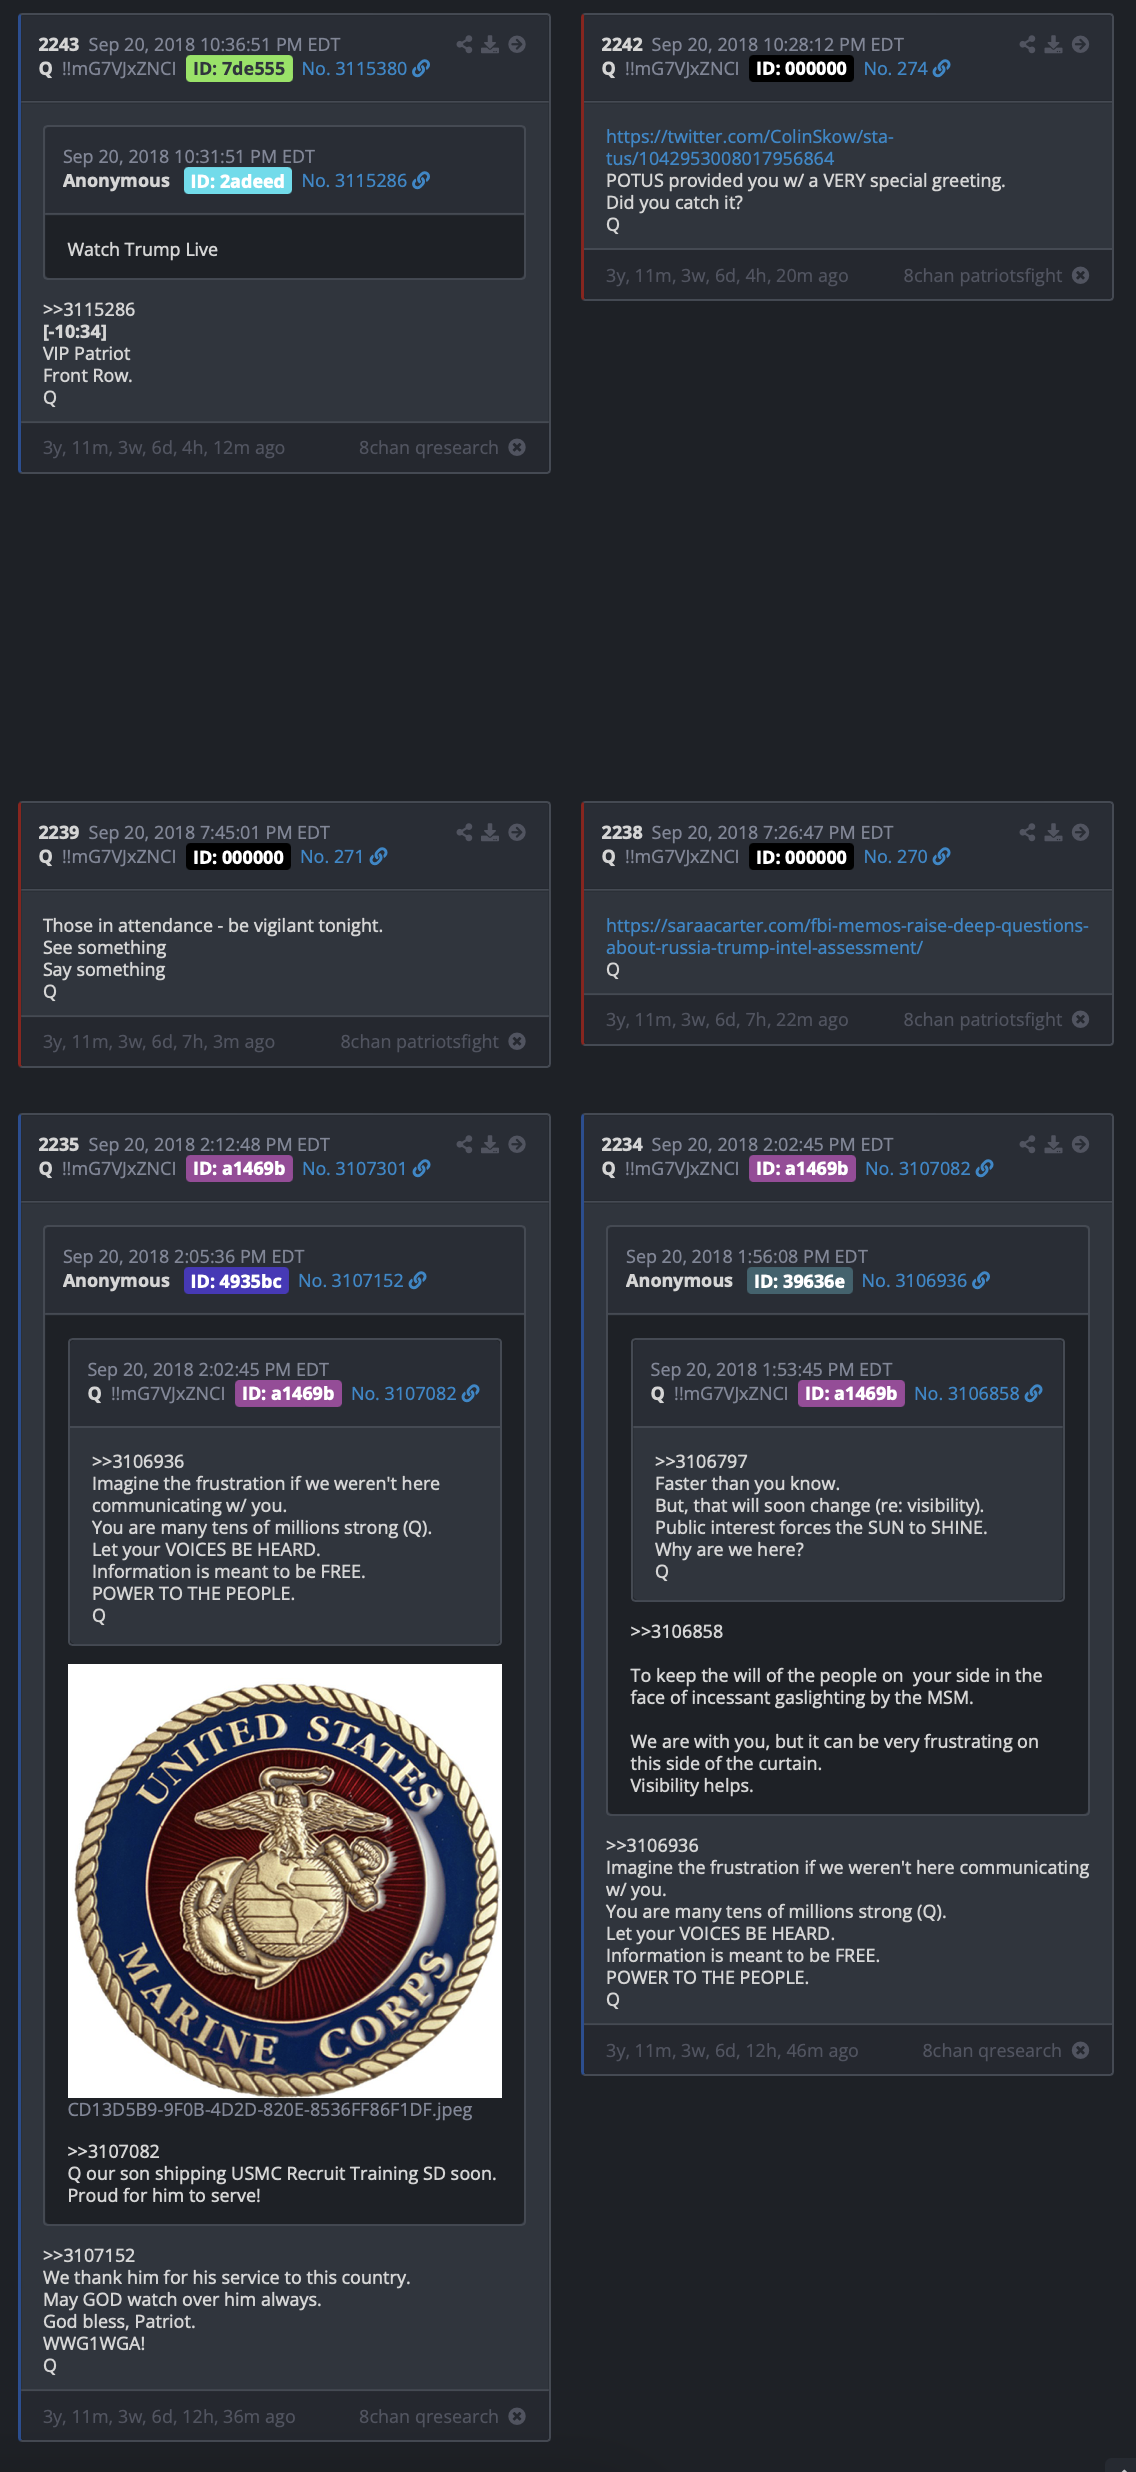
Task: Filter by ID 4935bc badge
Action: [236, 1281]
